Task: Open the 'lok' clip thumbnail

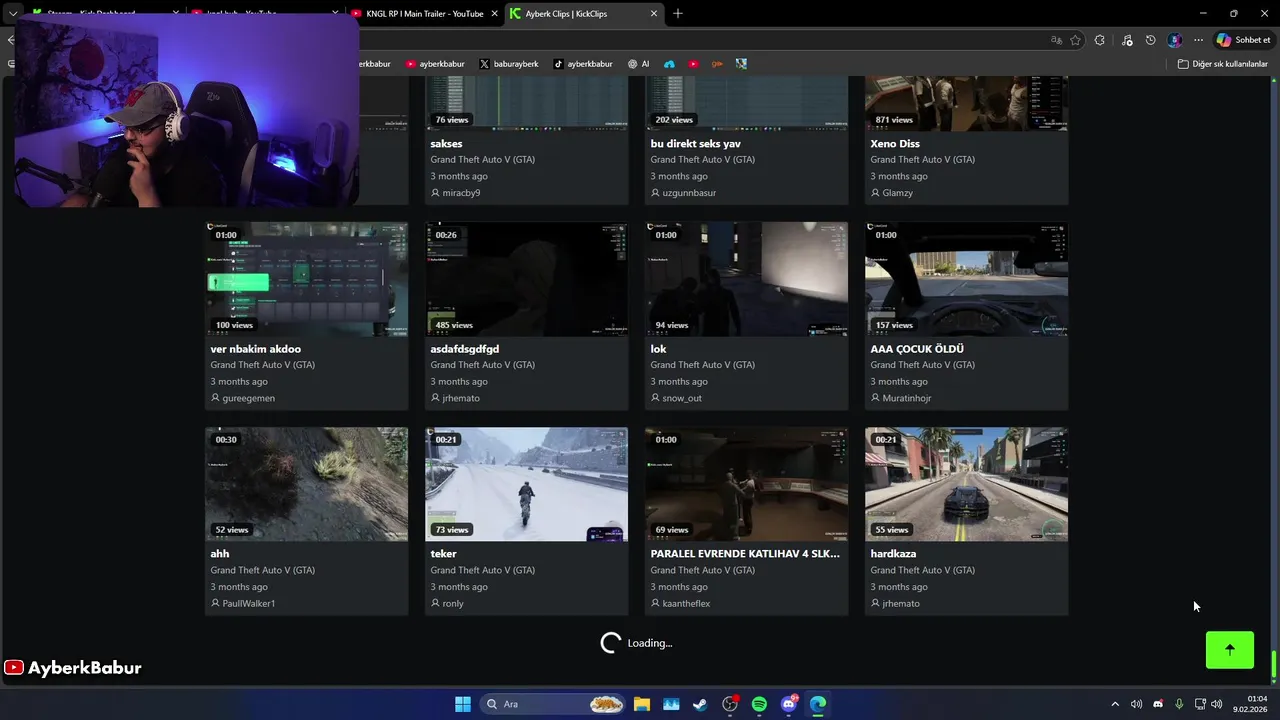Action: click(x=746, y=279)
